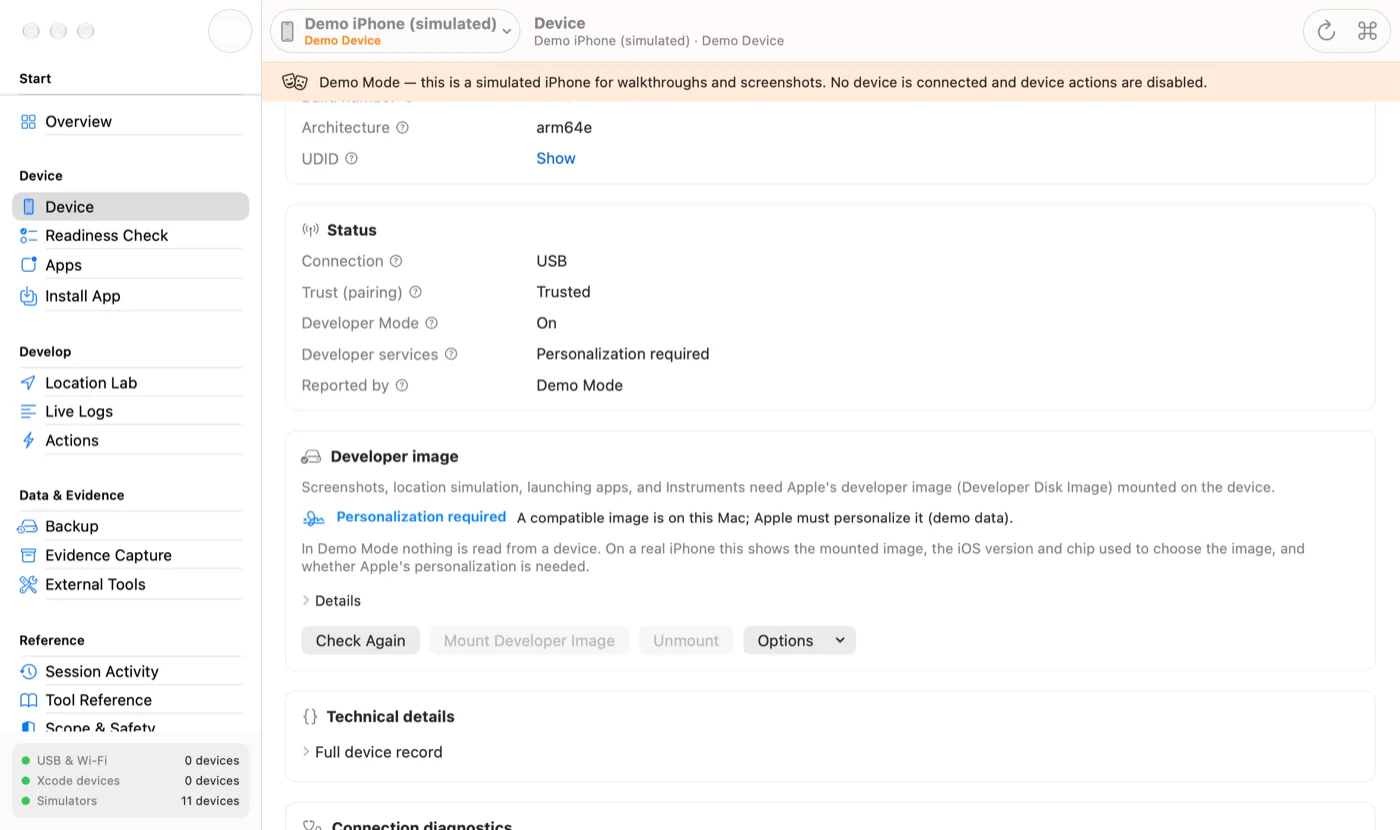Click the Session Activity clock icon
Image resolution: width=1400 pixels, height=830 pixels.
(x=28, y=671)
